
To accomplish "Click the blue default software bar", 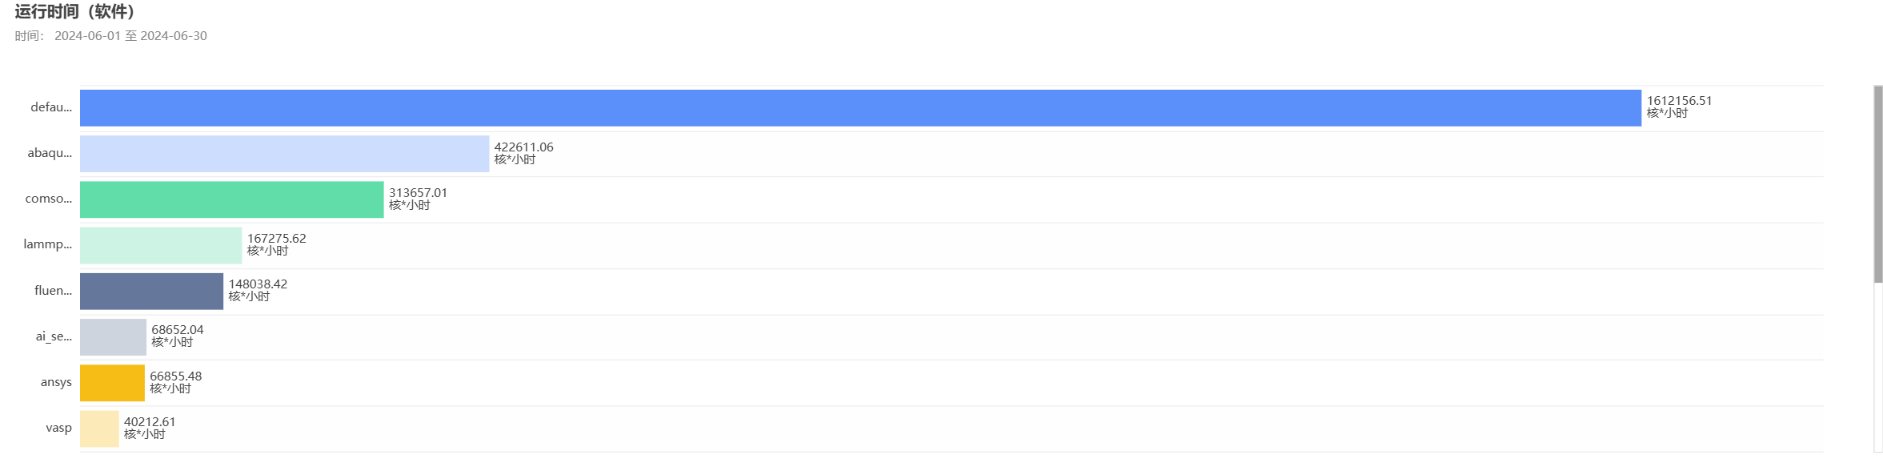I will pyautogui.click(x=860, y=108).
